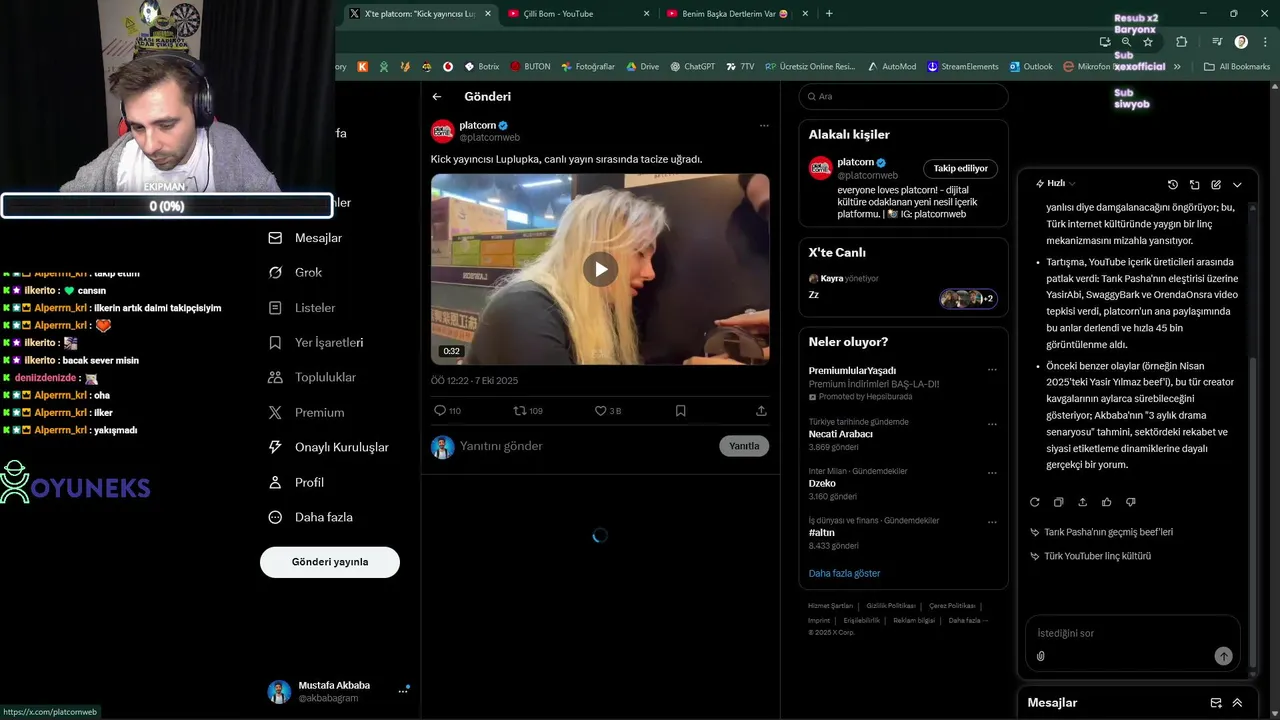The width and height of the screenshot is (1280, 720).
Task: Open the Mustafa Akbaba account menu dots
Action: pyautogui.click(x=403, y=691)
